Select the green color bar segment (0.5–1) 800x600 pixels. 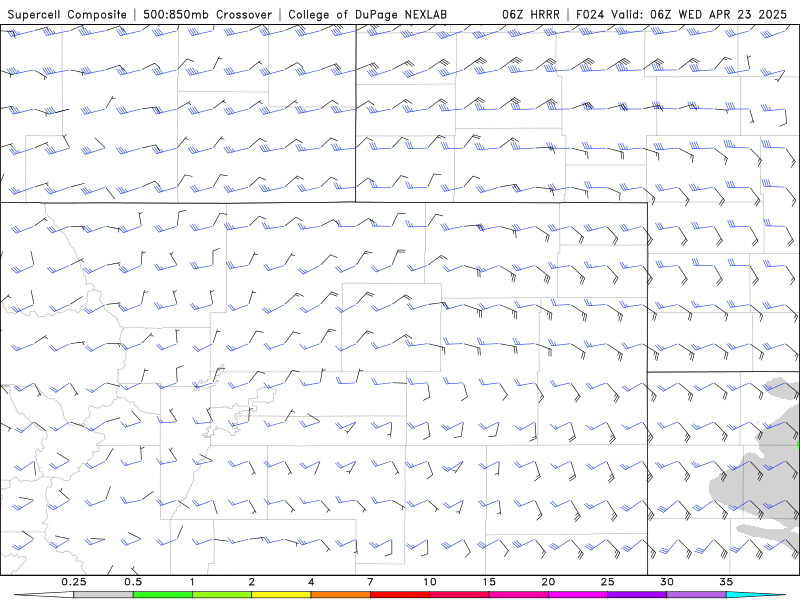click(x=163, y=595)
